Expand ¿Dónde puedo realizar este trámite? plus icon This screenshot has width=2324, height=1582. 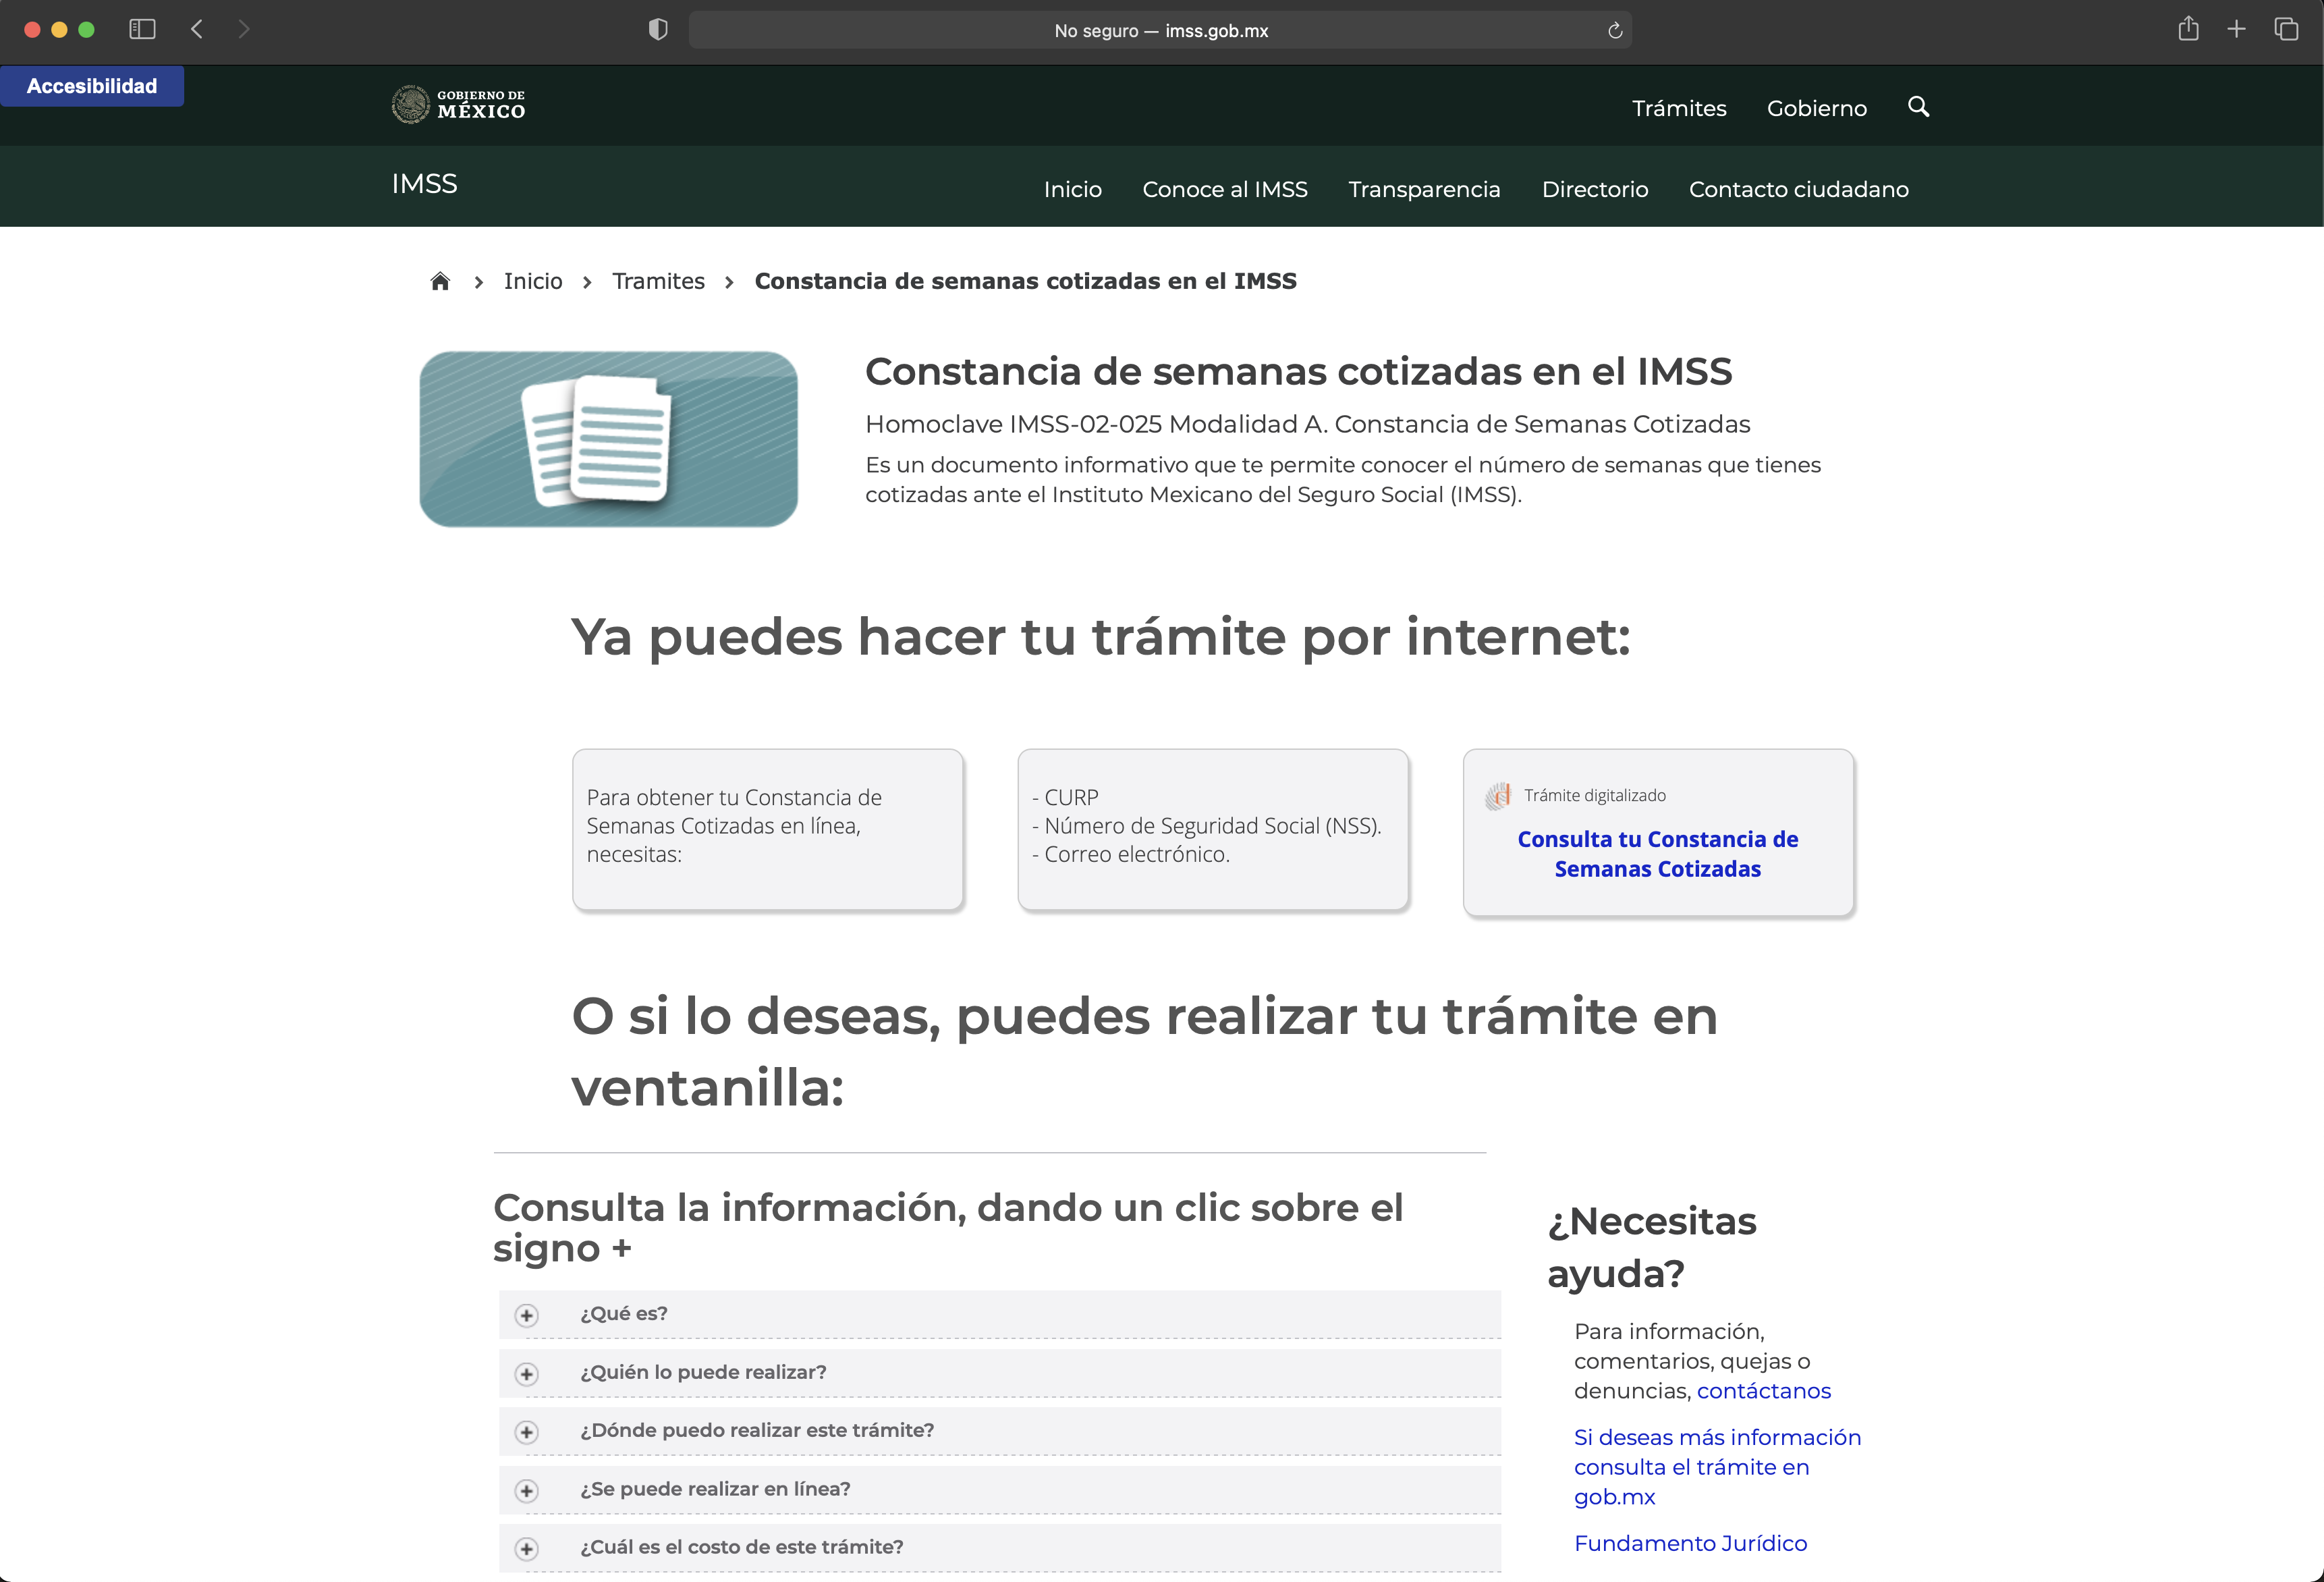click(527, 1432)
